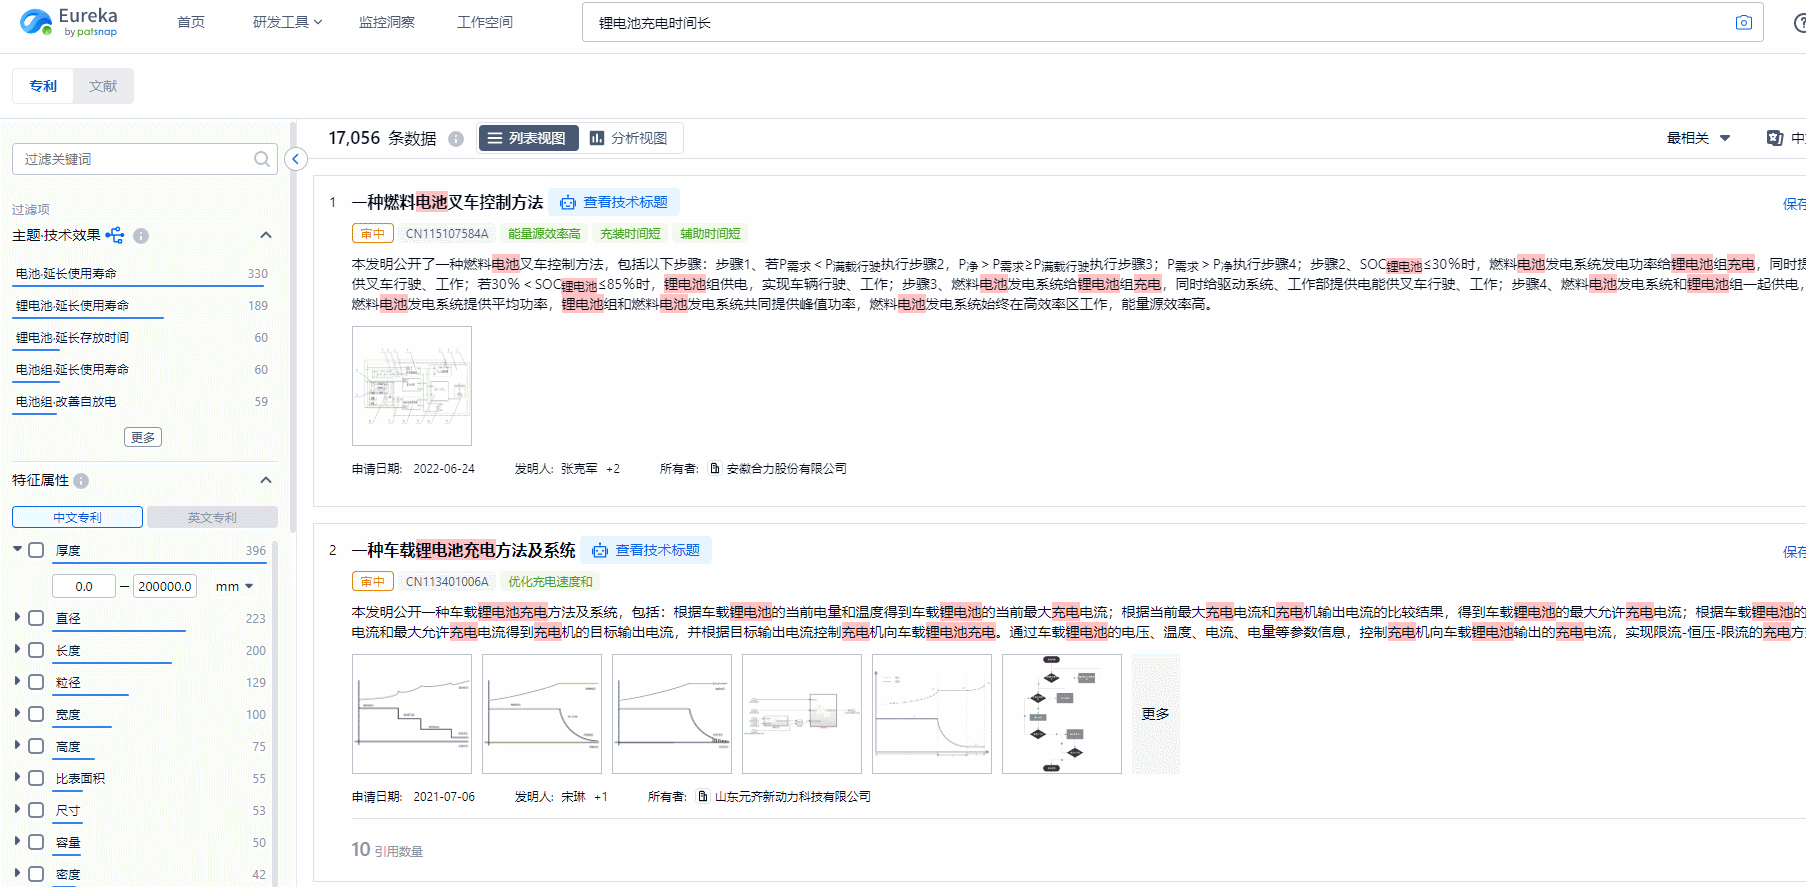Click info icon next to 特征属性

click(x=81, y=481)
